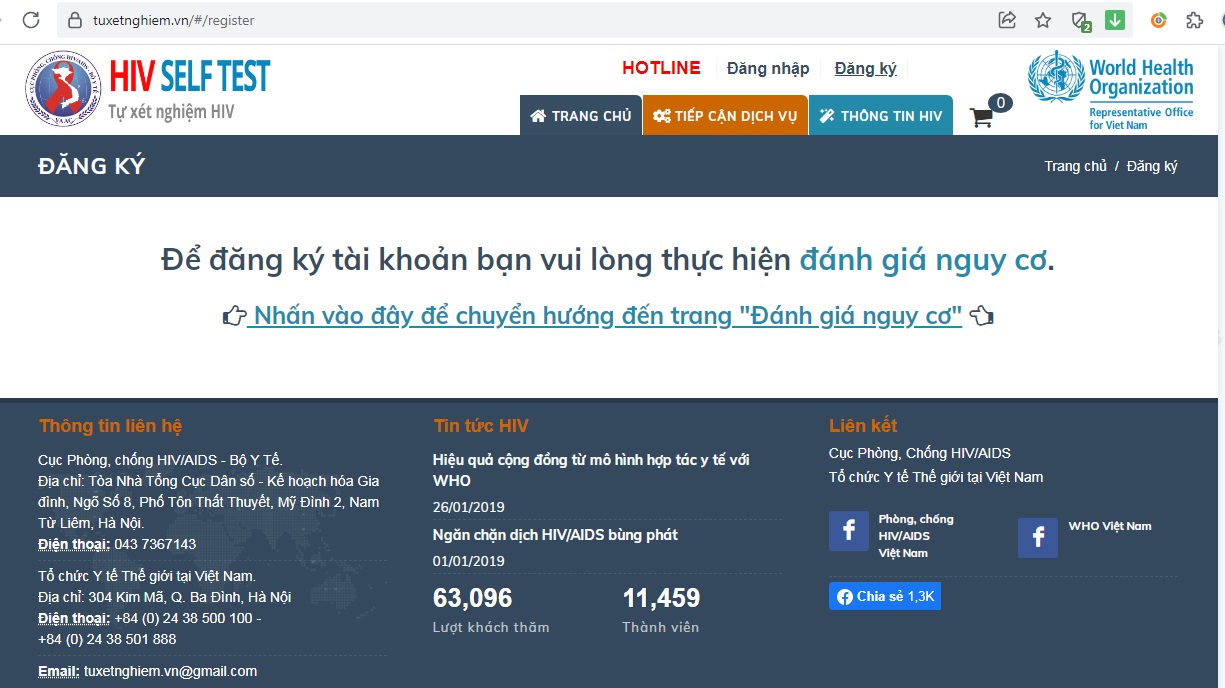Click the shopping cart icon
The width and height of the screenshot is (1225, 688).
coord(981,118)
